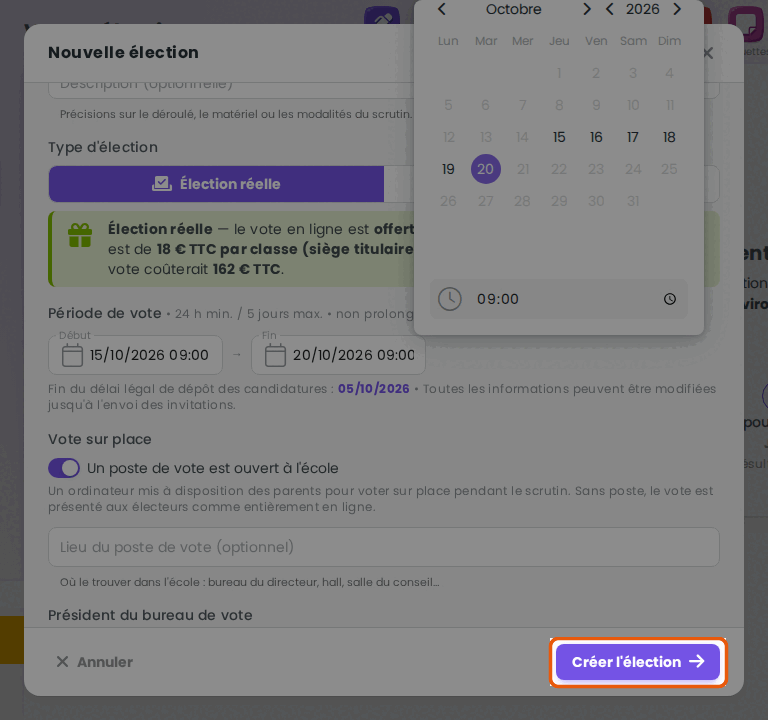Go to previous month in calendar
This screenshot has width=768, height=720.
(x=442, y=9)
